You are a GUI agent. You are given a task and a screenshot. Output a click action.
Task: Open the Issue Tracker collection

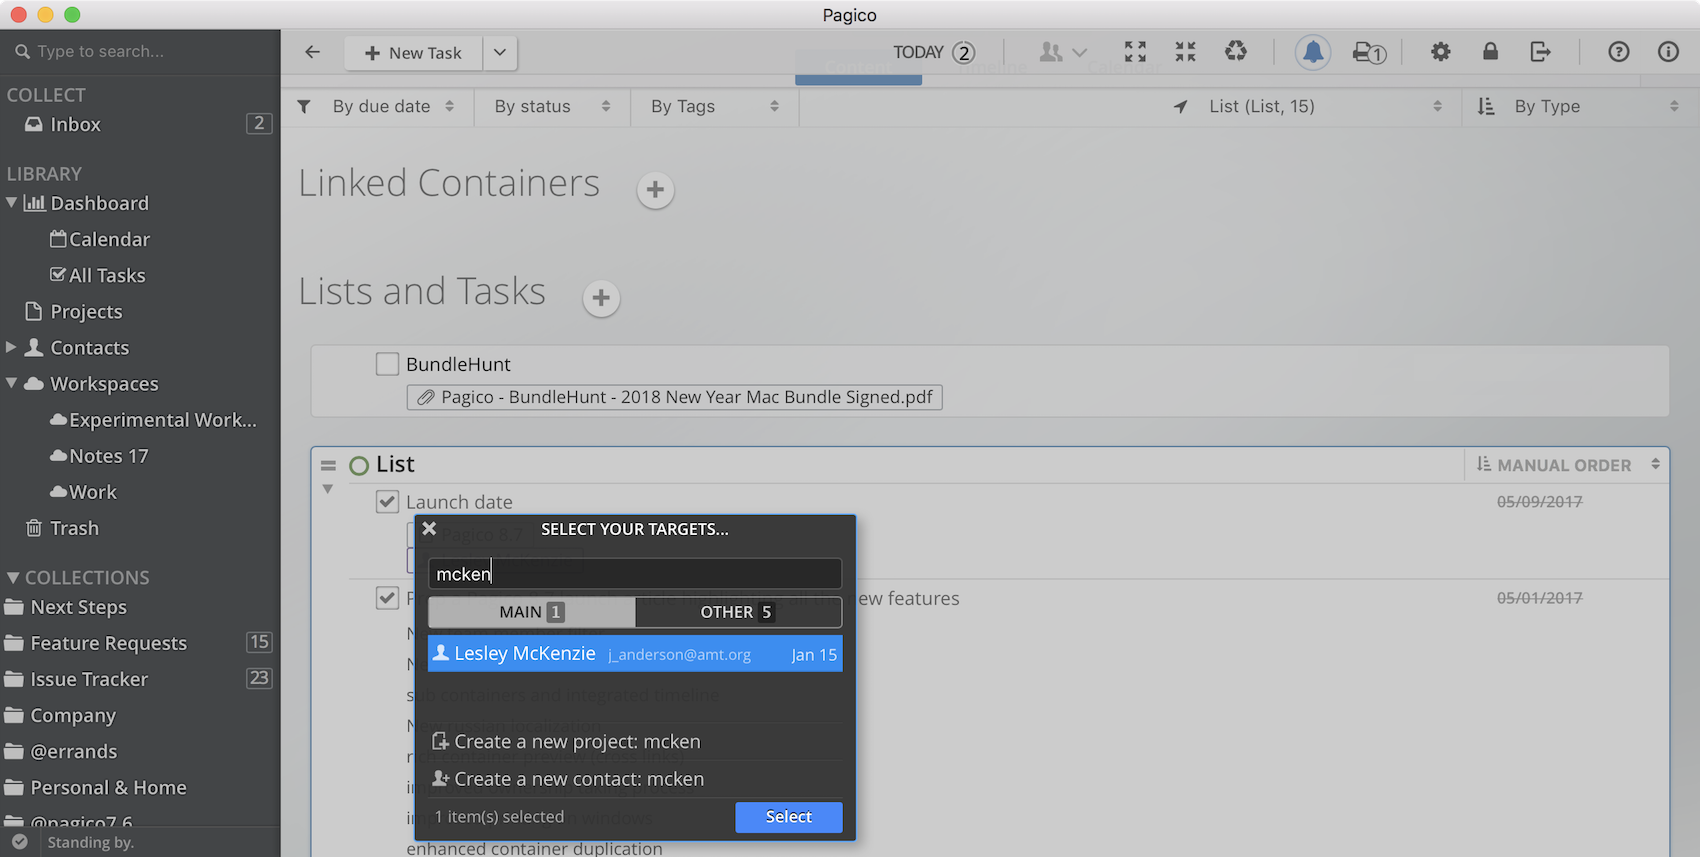point(76,679)
